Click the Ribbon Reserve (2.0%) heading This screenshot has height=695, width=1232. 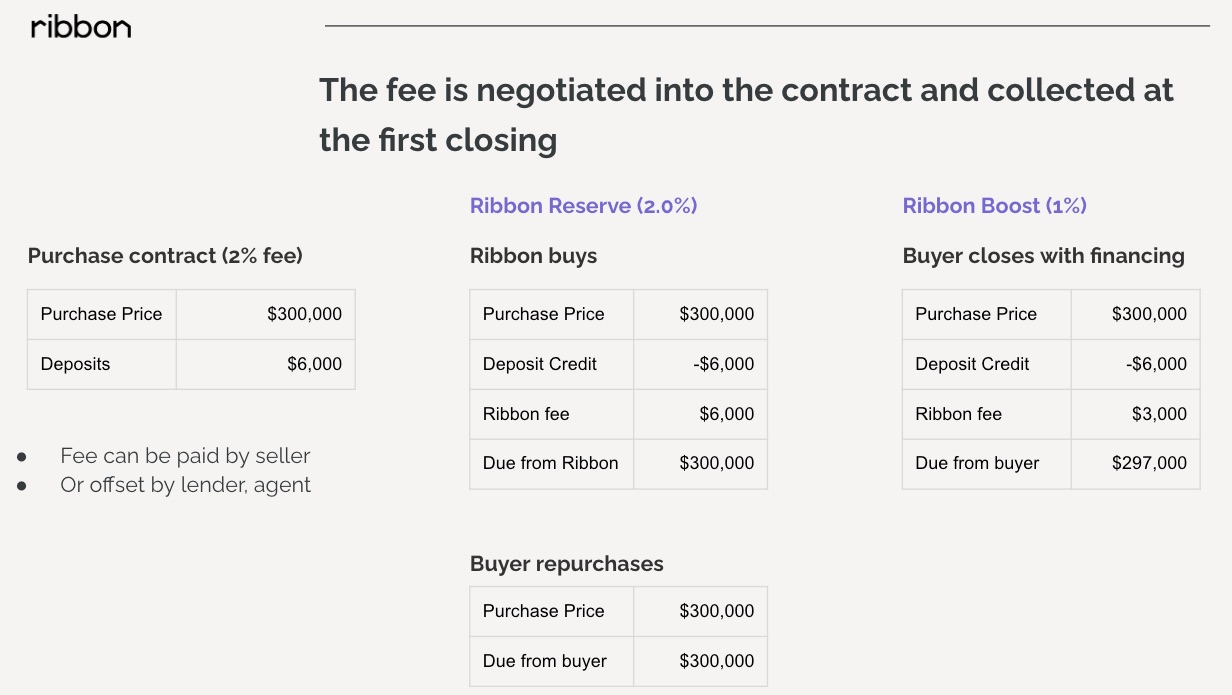[583, 206]
